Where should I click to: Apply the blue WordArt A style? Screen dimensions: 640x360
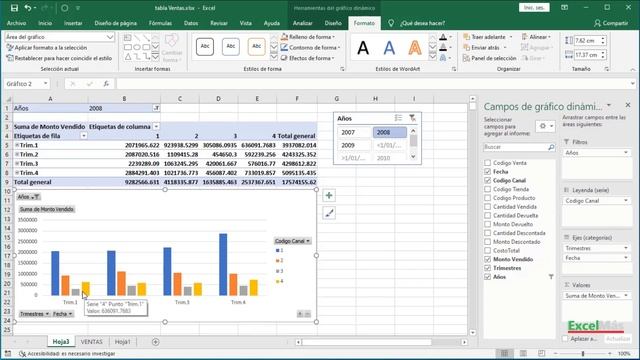pyautogui.click(x=389, y=48)
